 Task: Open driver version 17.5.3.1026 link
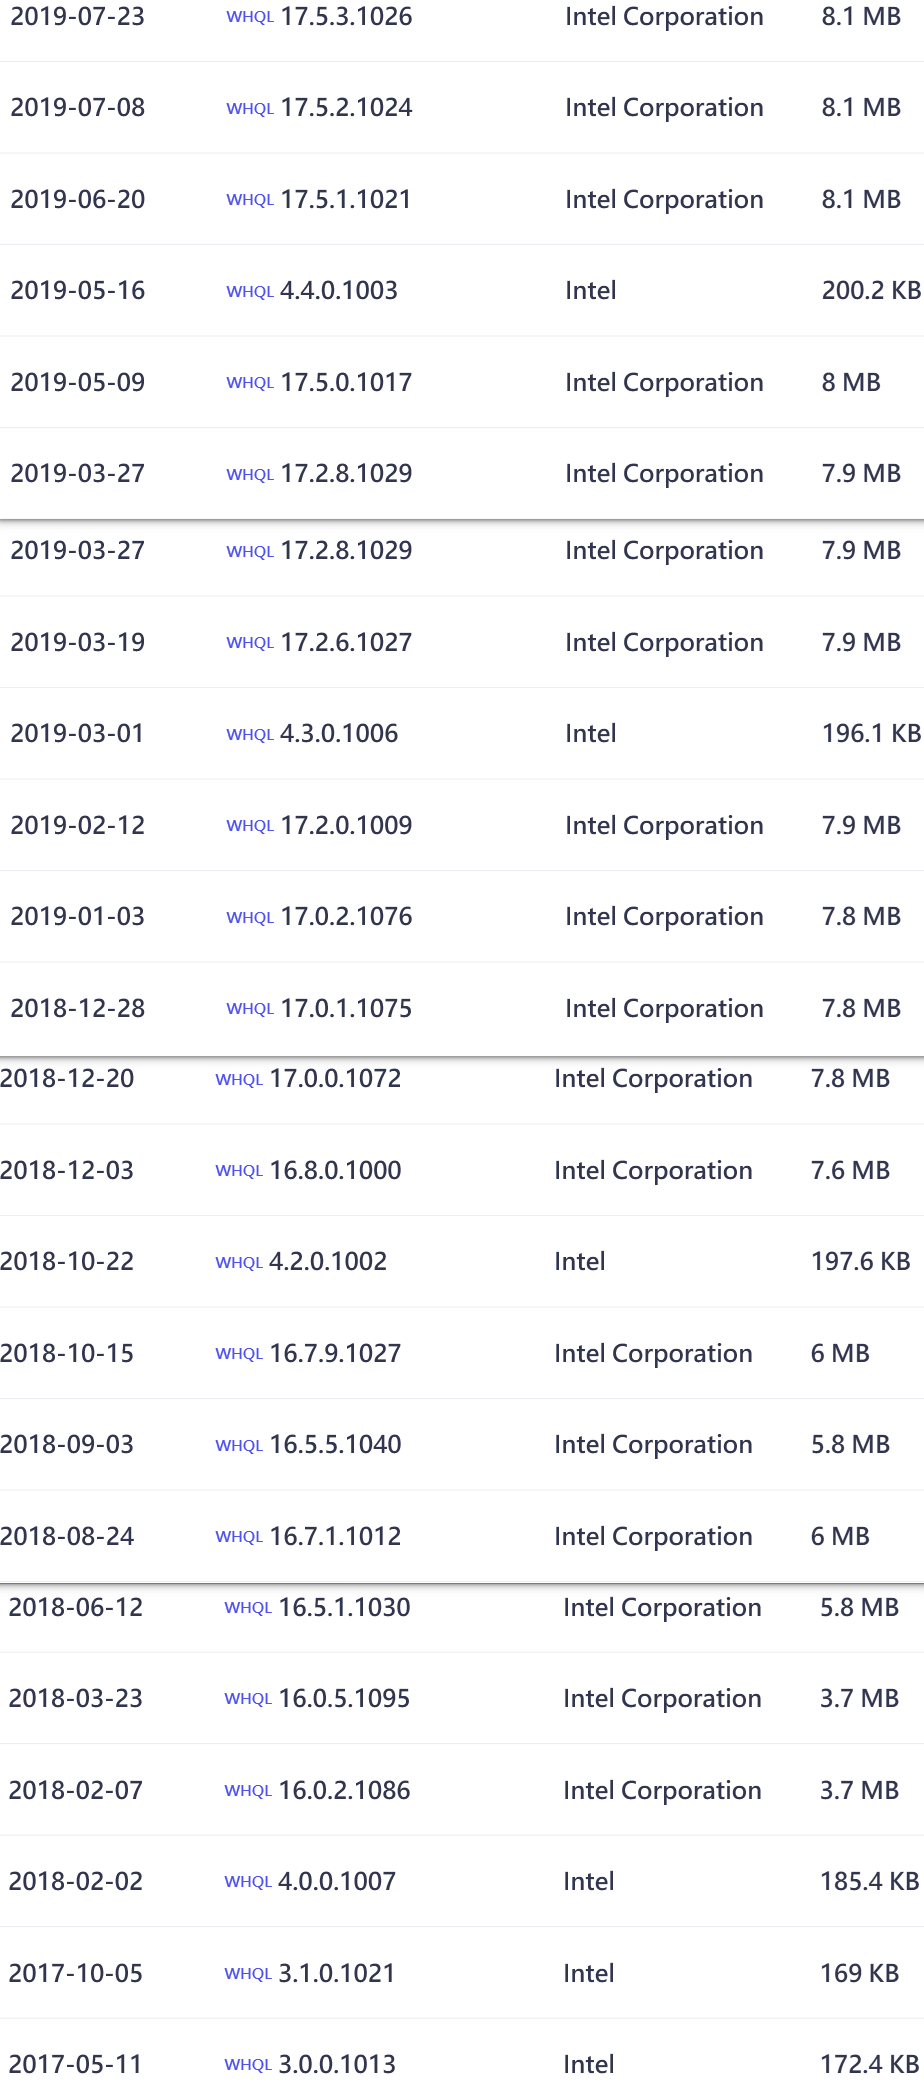pos(346,17)
